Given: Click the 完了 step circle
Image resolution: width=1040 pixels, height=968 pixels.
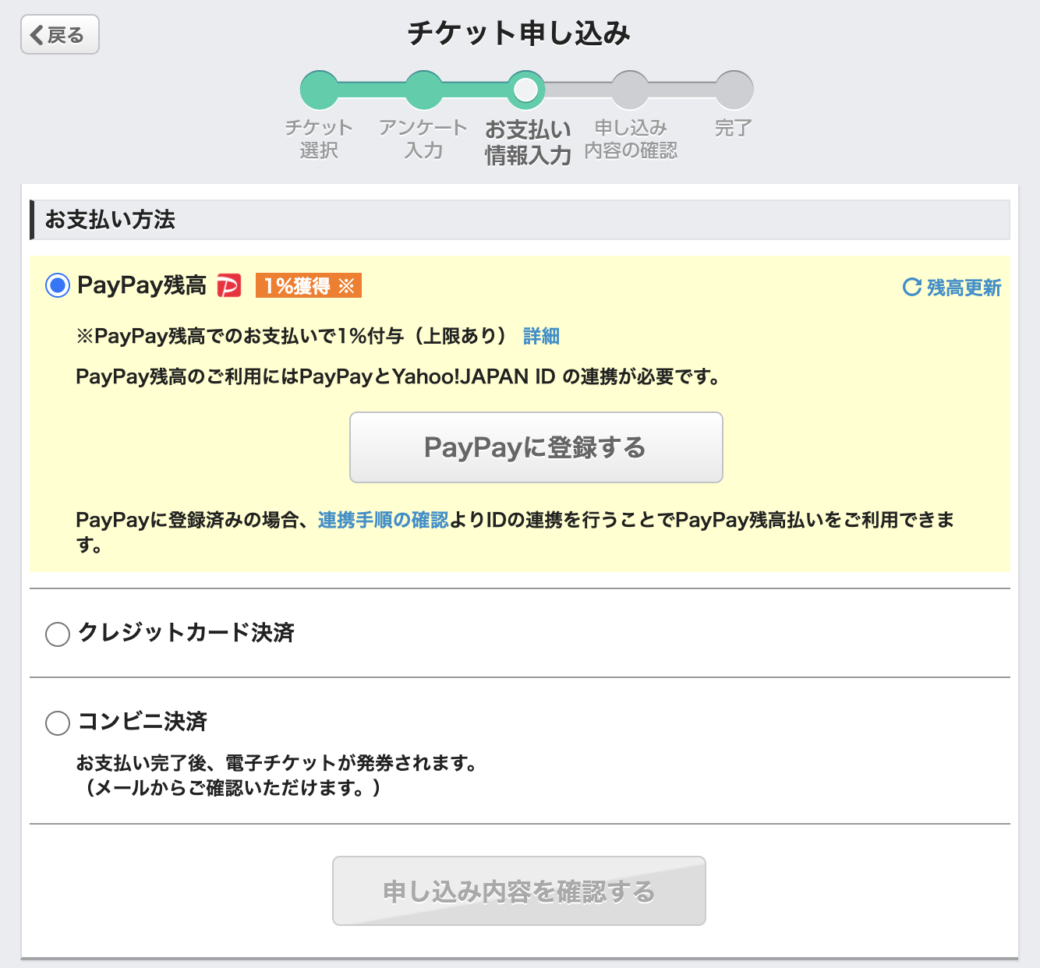Looking at the screenshot, I should pyautogui.click(x=734, y=90).
